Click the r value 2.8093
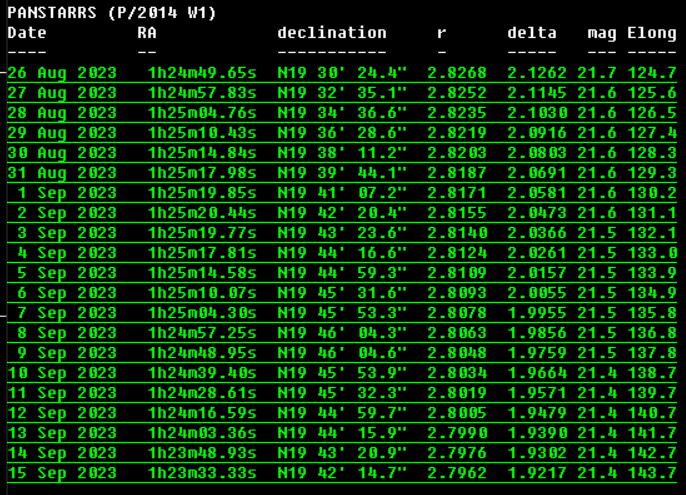The height and width of the screenshot is (495, 686). (457, 293)
